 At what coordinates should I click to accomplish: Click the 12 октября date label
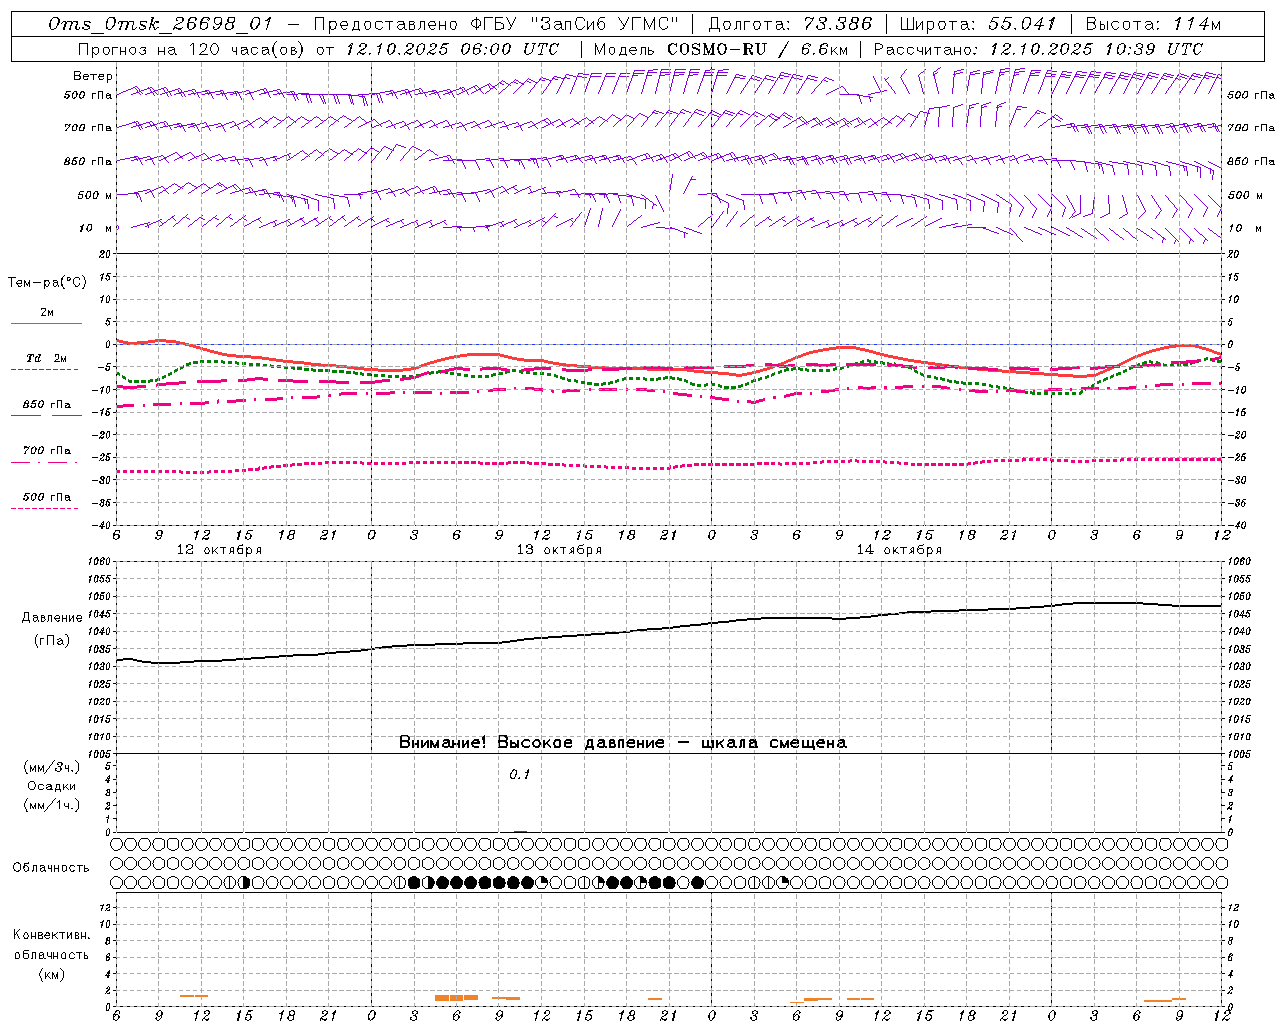click(219, 550)
